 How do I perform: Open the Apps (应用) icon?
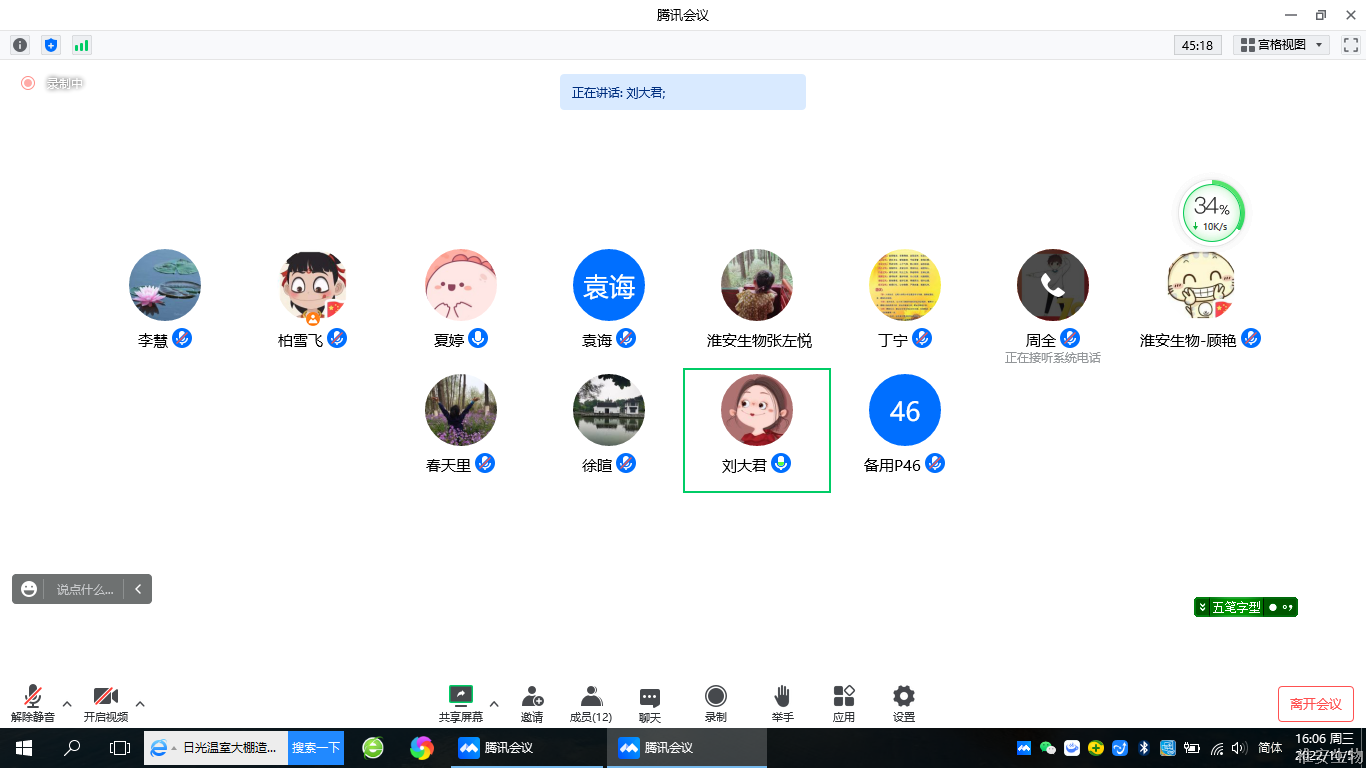click(x=844, y=703)
